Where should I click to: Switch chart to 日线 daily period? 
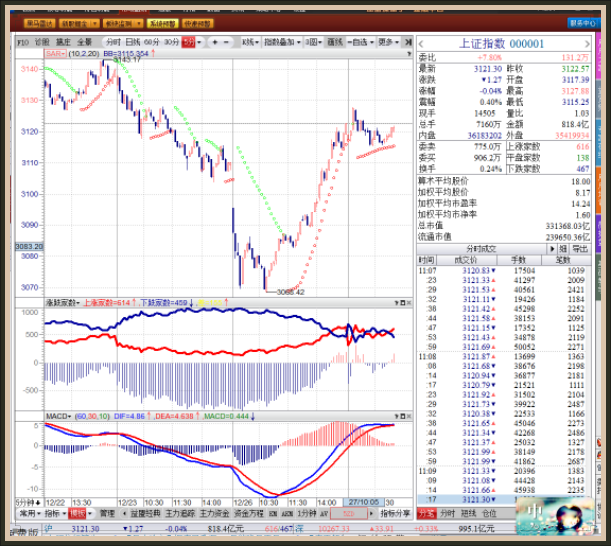click(133, 42)
